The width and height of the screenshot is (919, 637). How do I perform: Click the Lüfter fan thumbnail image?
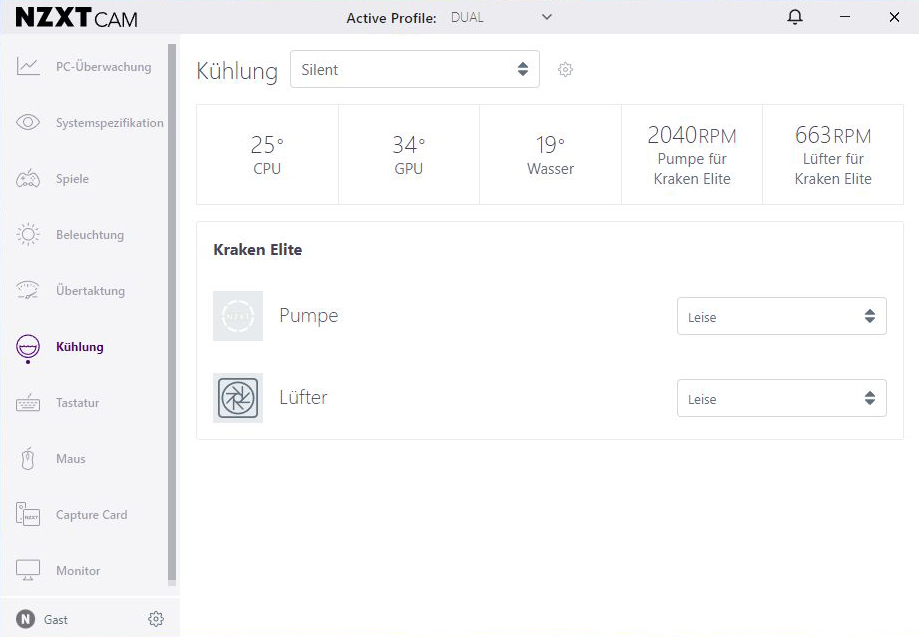tap(238, 398)
